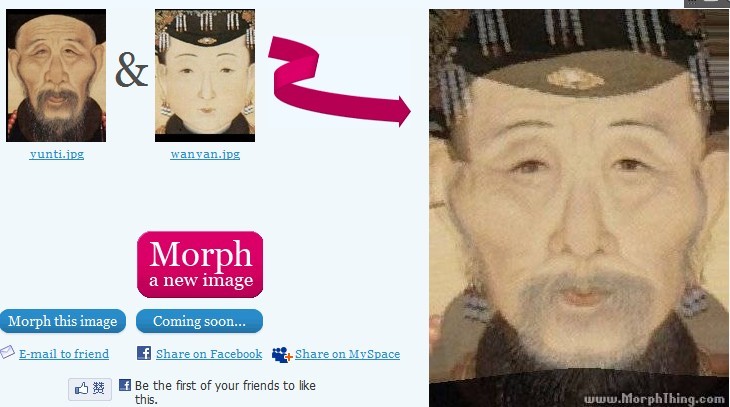Click the Coming soon... button

tap(199, 321)
